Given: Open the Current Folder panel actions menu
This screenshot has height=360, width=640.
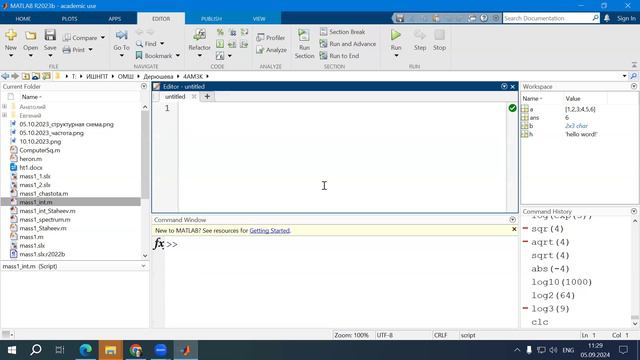Looking at the screenshot, I should click(144, 87).
